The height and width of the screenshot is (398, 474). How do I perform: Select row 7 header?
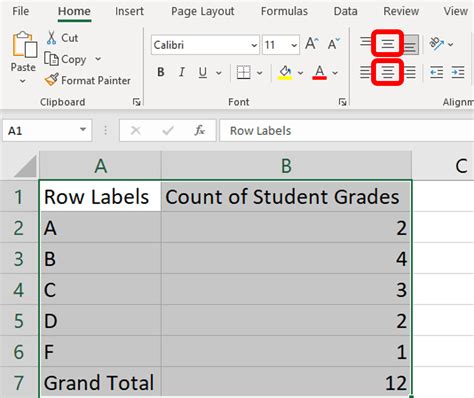(x=19, y=382)
